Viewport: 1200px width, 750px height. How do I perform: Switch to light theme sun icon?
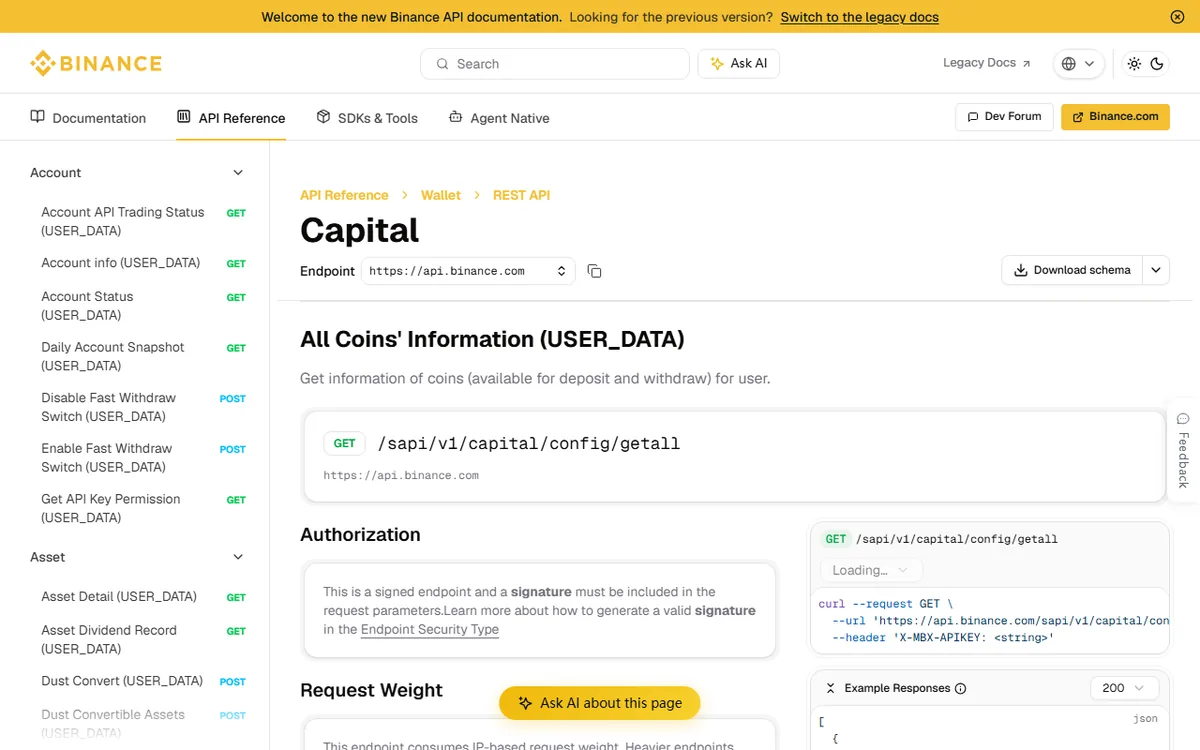(1134, 64)
